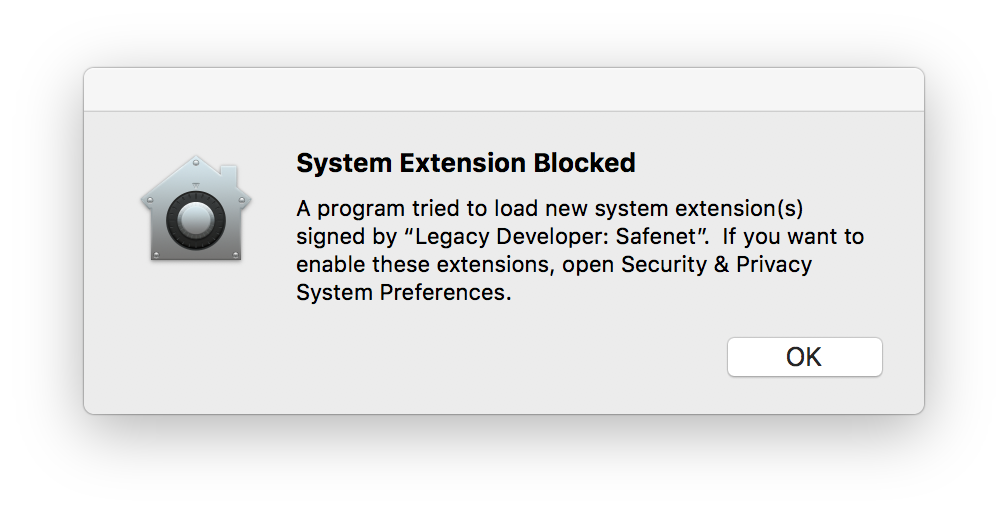Click the OK button

(x=804, y=357)
